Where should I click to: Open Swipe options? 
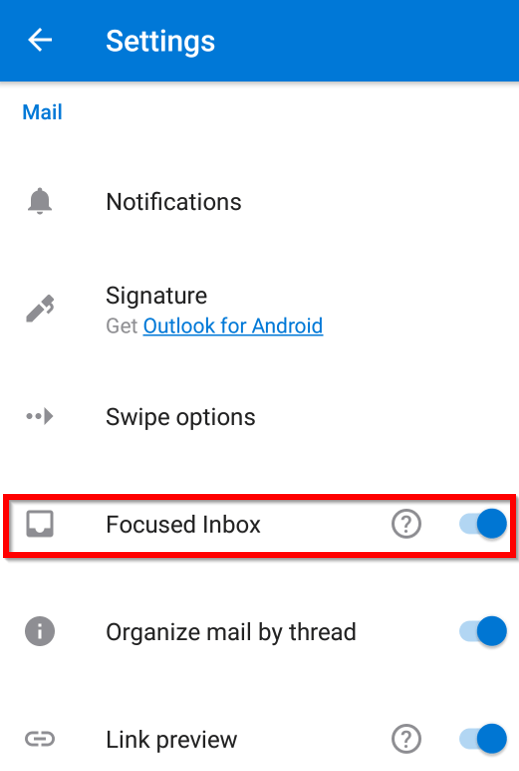click(260, 417)
